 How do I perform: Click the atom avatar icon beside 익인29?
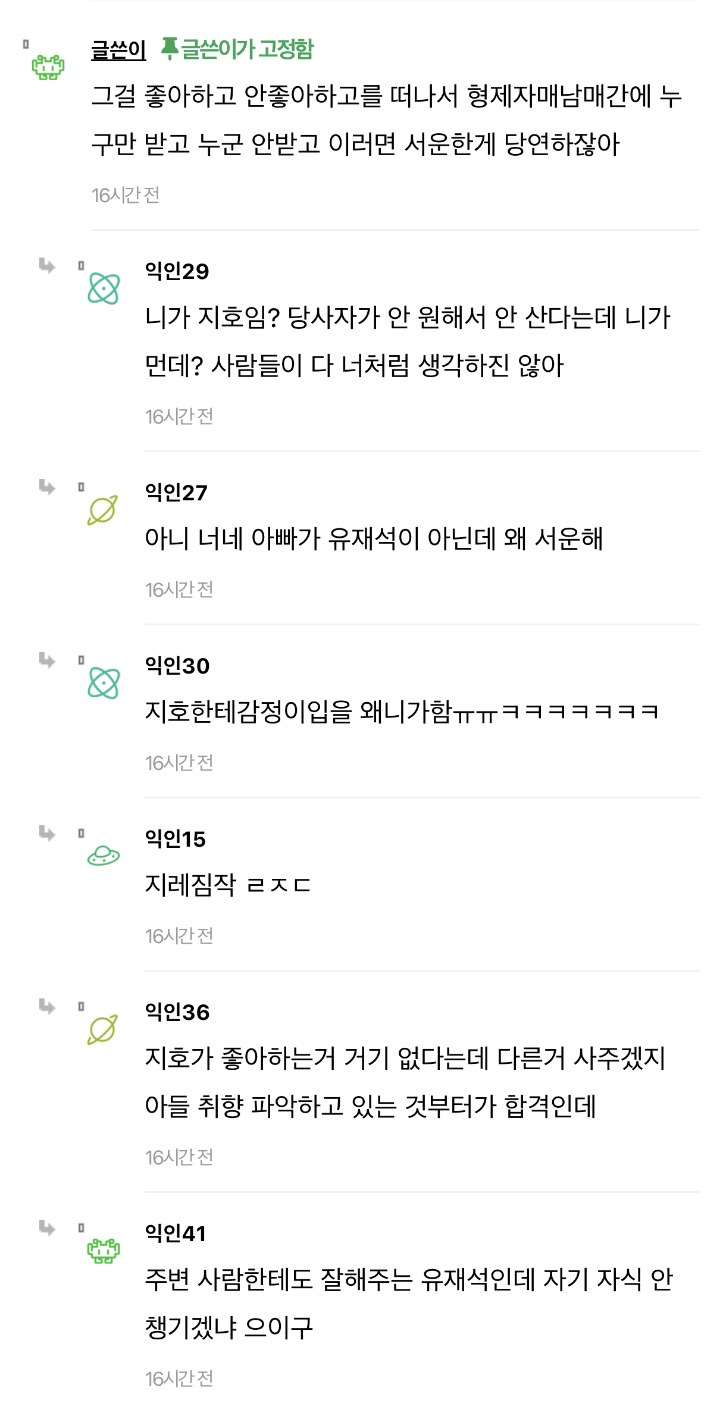pyautogui.click(x=103, y=289)
